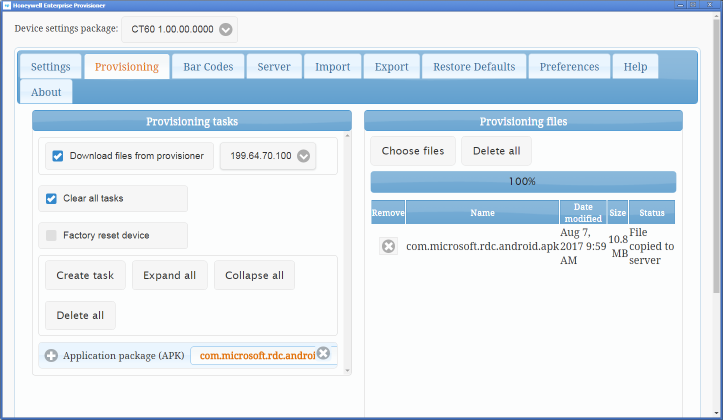
Task: Open the Device settings package dropdown
Action: tap(179, 30)
